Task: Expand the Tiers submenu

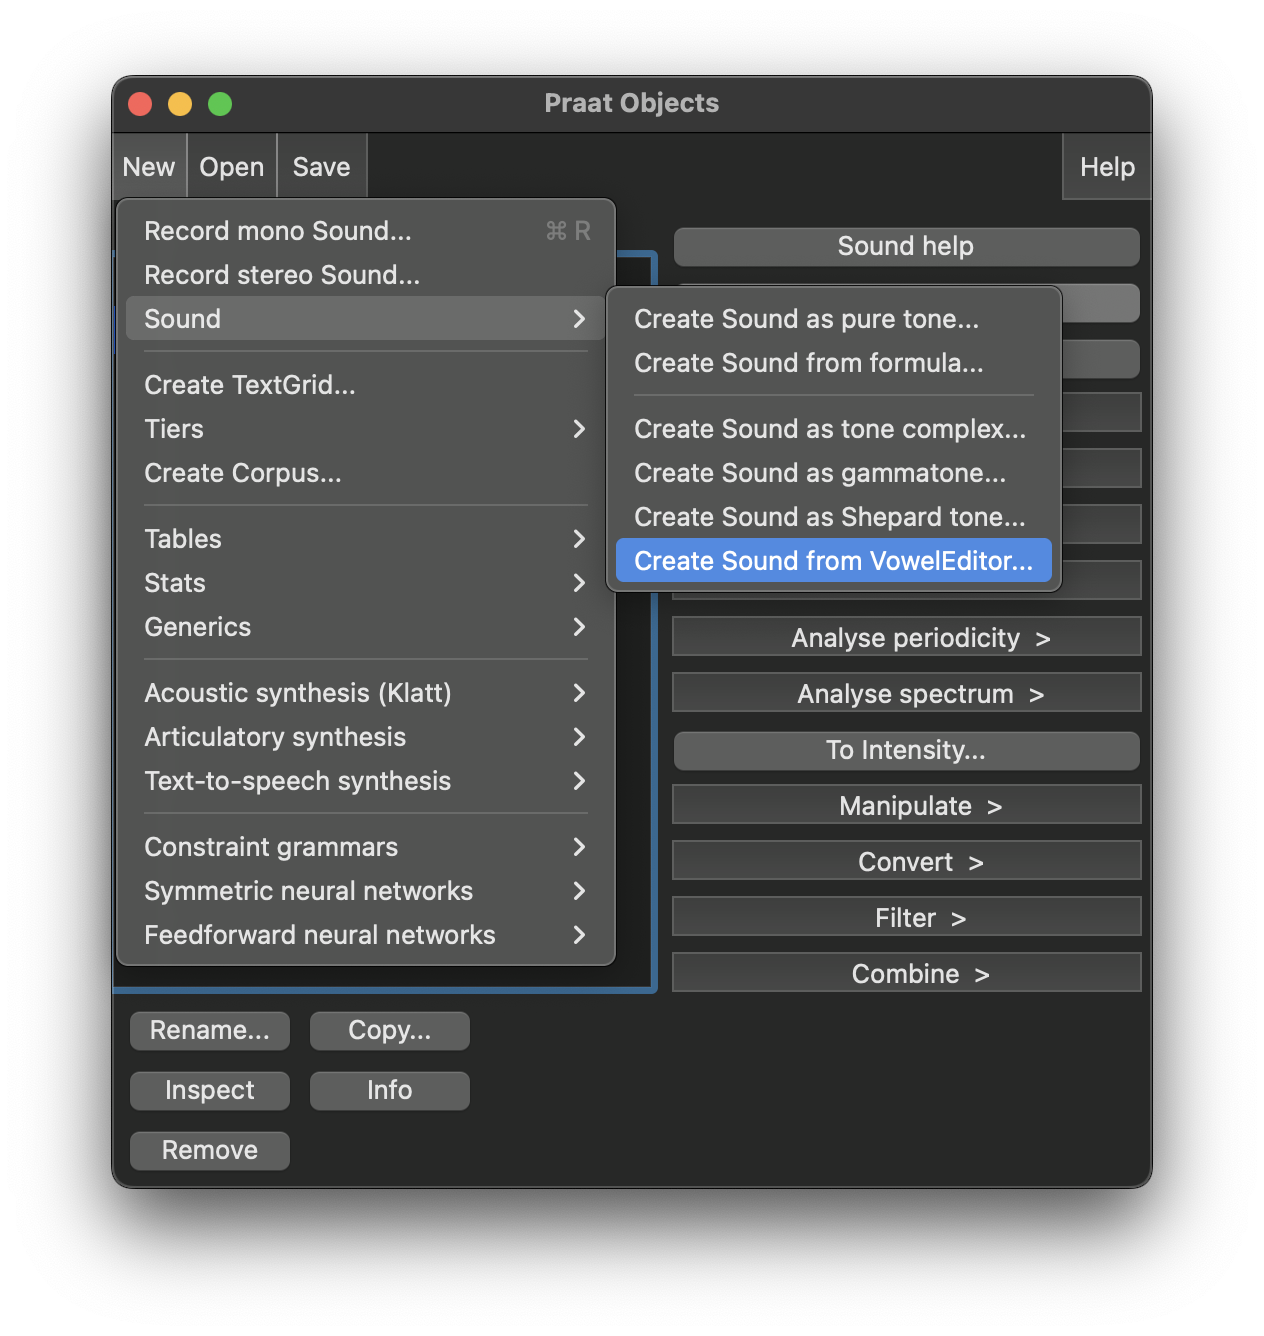Action: [366, 429]
